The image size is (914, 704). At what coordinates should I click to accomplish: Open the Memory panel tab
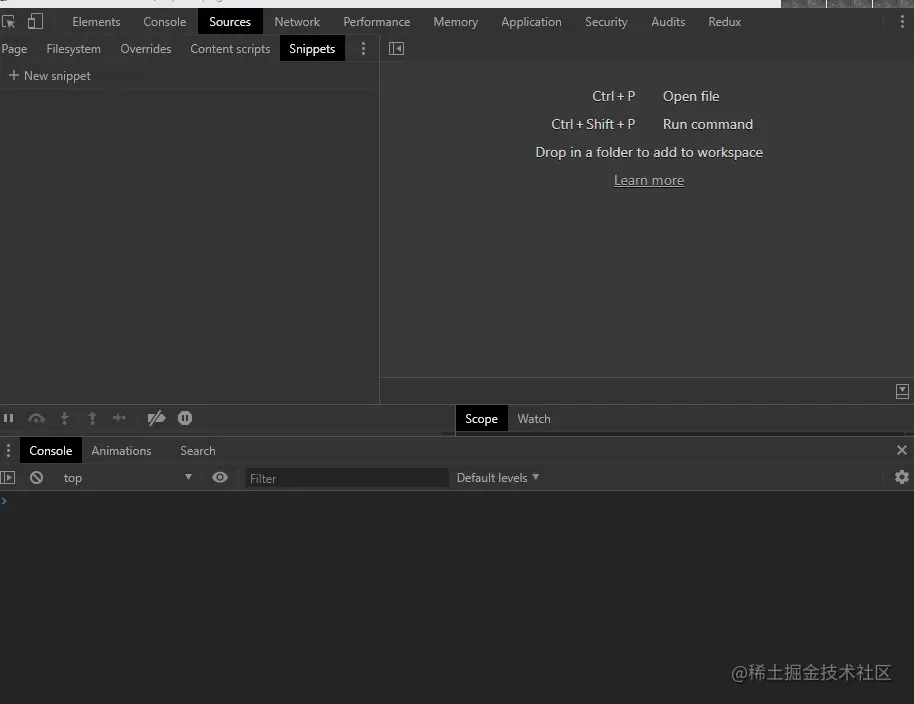coord(456,22)
